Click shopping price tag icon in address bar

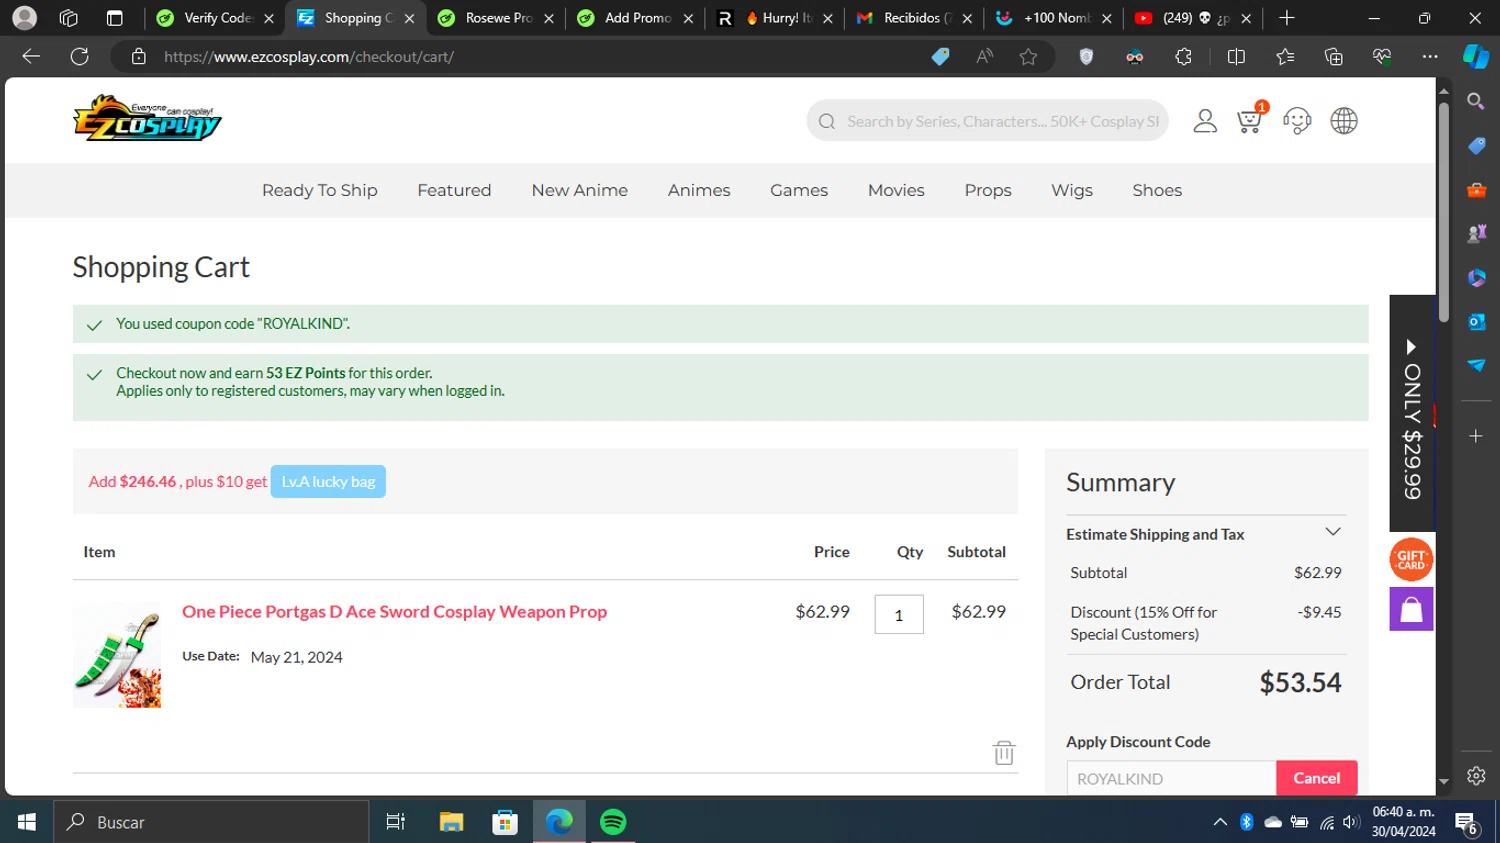point(940,57)
